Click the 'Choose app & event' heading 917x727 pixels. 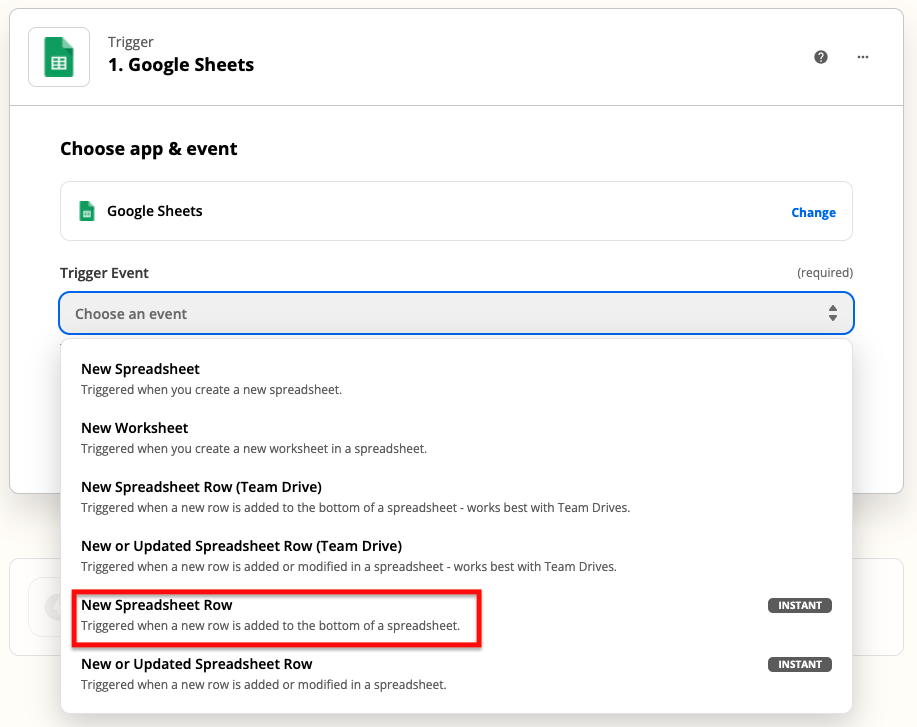(x=149, y=149)
